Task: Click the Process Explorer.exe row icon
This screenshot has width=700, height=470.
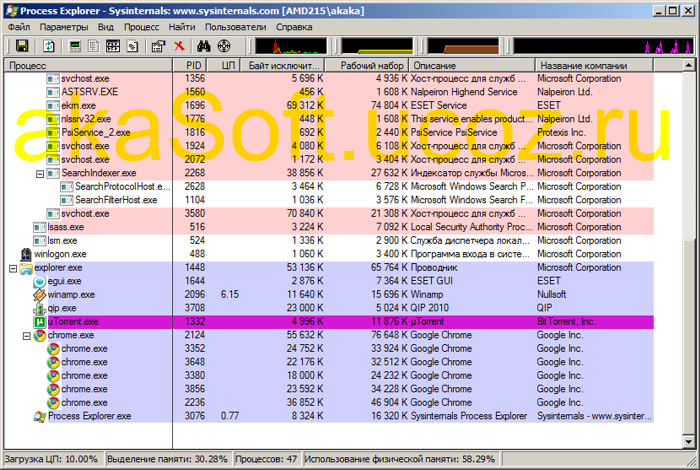Action: coord(40,416)
